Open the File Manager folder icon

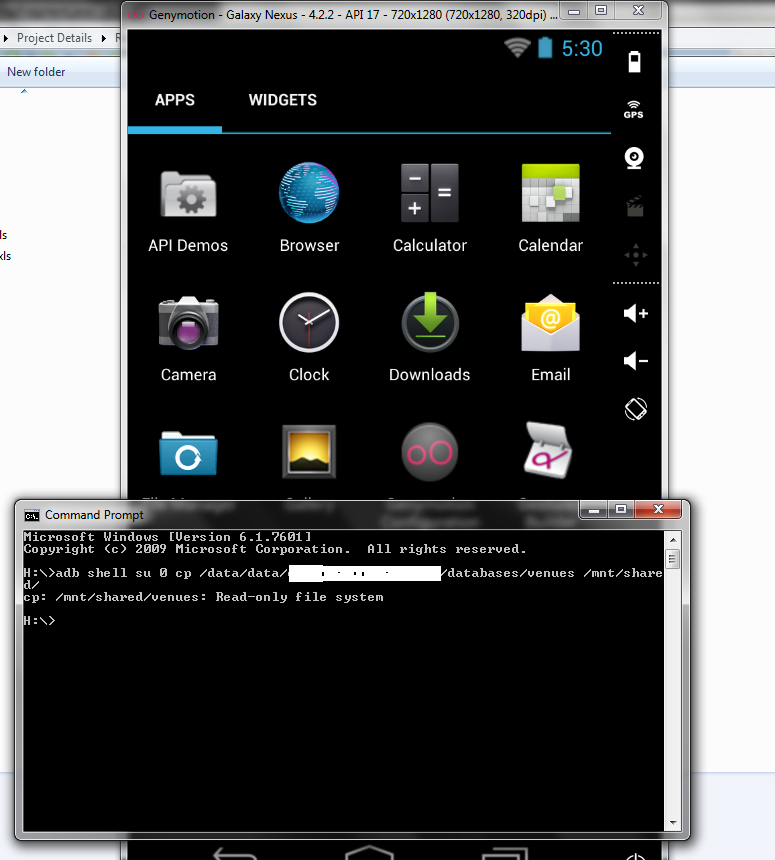click(x=188, y=454)
